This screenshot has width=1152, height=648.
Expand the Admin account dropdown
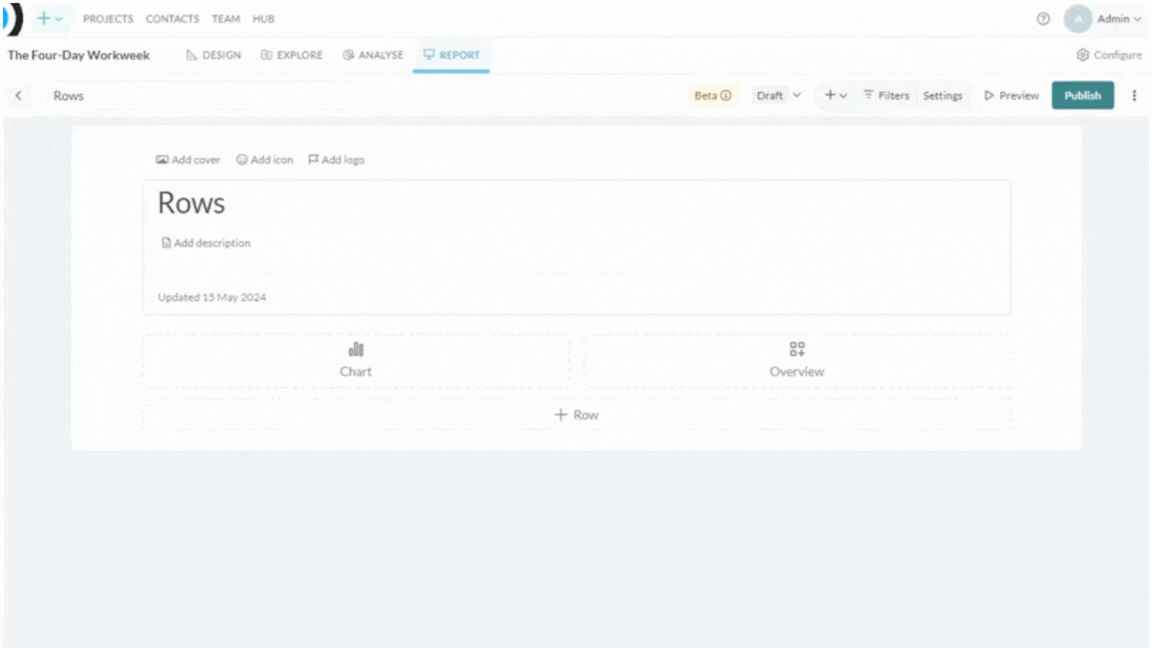tap(1119, 19)
